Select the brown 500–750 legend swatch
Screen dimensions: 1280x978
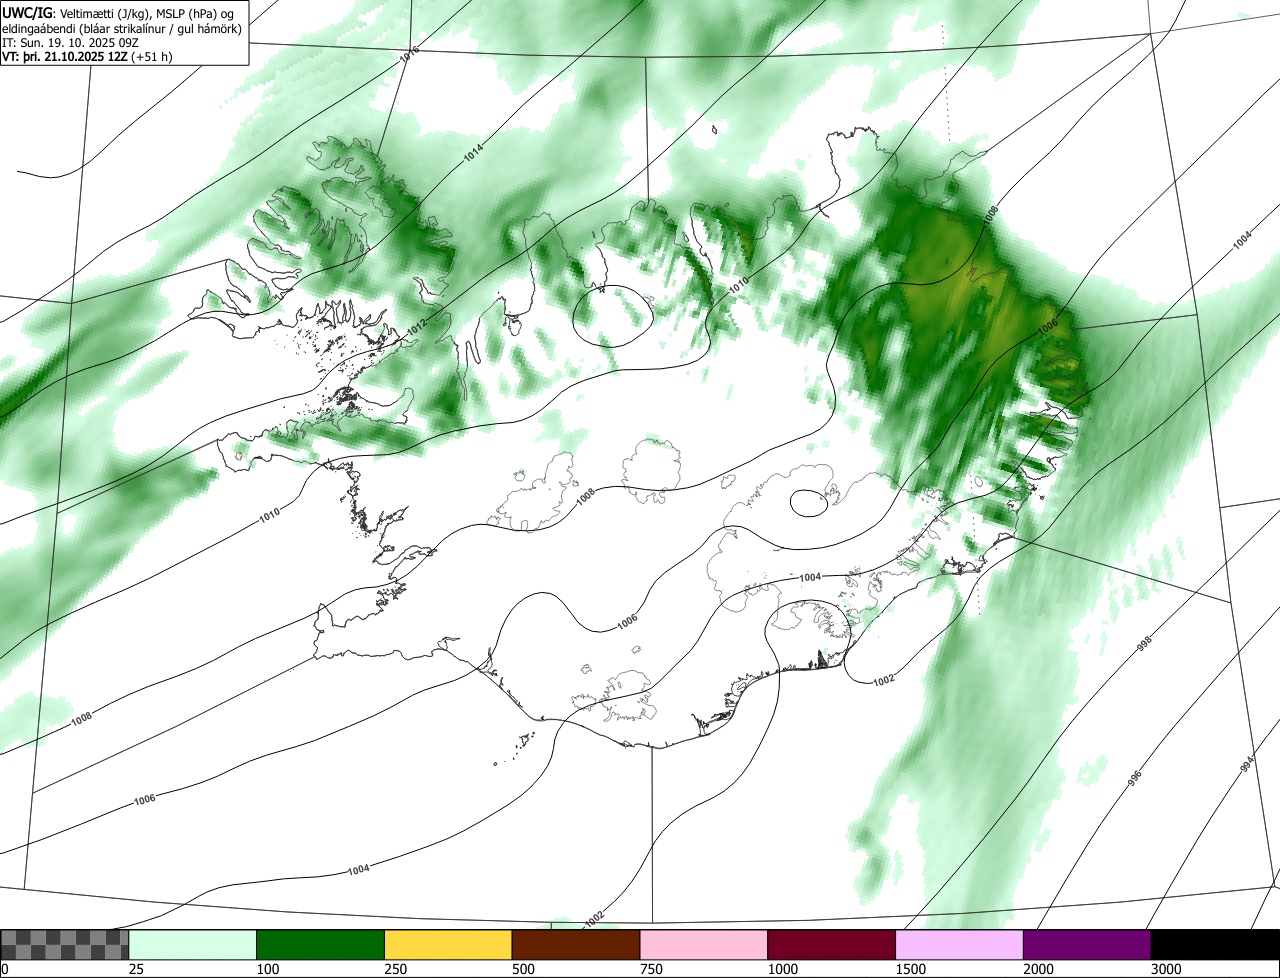(x=576, y=945)
